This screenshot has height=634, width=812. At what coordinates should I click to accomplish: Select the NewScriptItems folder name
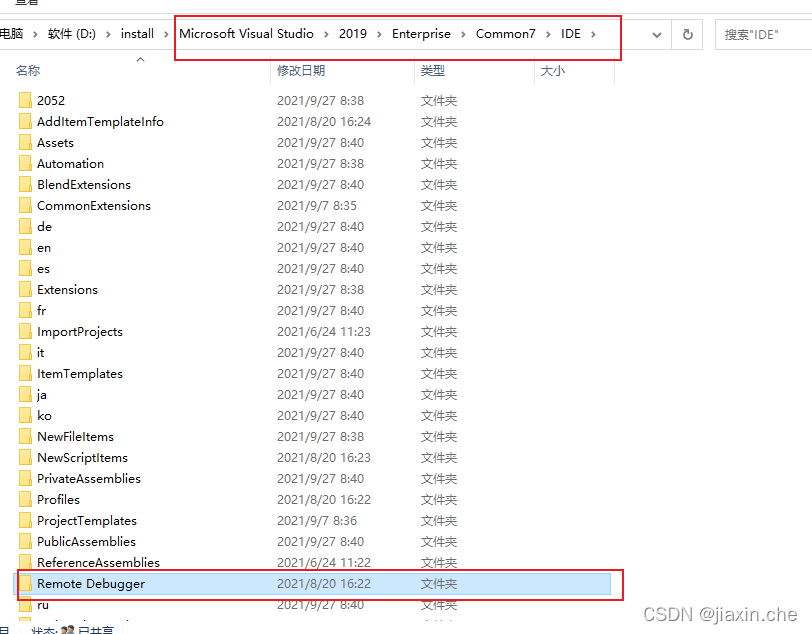(82, 458)
